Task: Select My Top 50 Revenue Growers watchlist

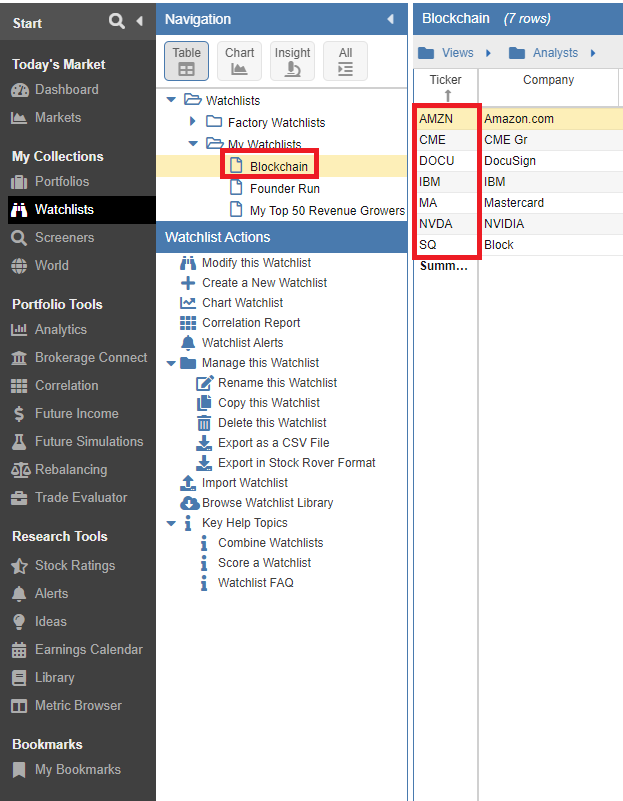Action: tap(327, 210)
